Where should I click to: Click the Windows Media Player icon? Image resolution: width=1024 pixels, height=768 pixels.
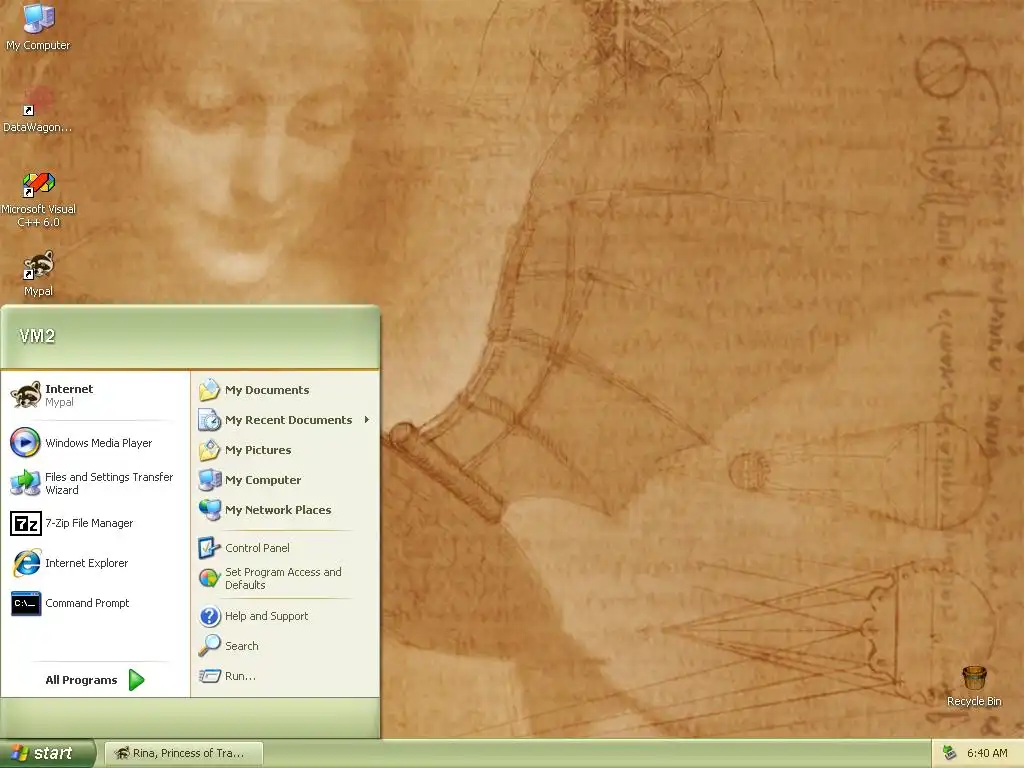click(25, 443)
